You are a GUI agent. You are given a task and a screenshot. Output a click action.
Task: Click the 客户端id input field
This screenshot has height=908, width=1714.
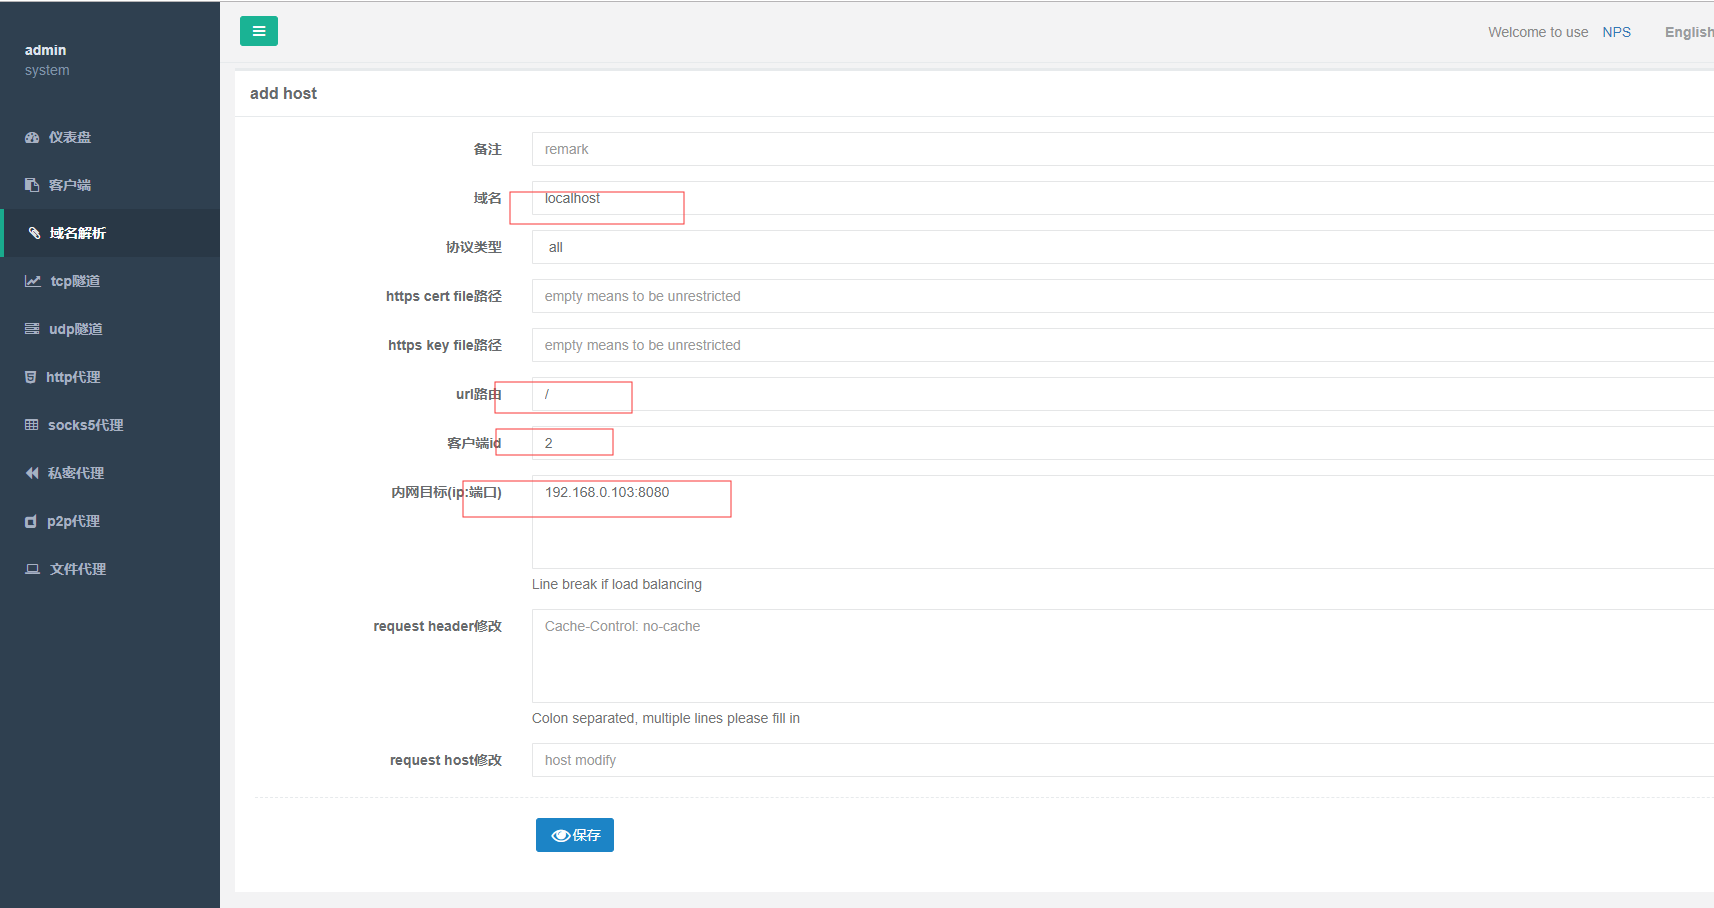coord(1123,443)
